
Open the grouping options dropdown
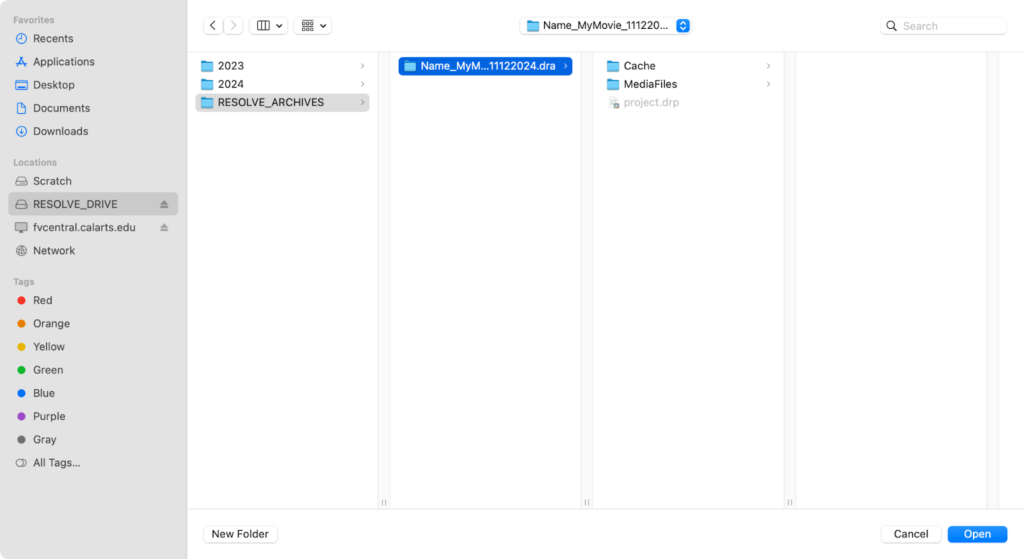point(312,26)
